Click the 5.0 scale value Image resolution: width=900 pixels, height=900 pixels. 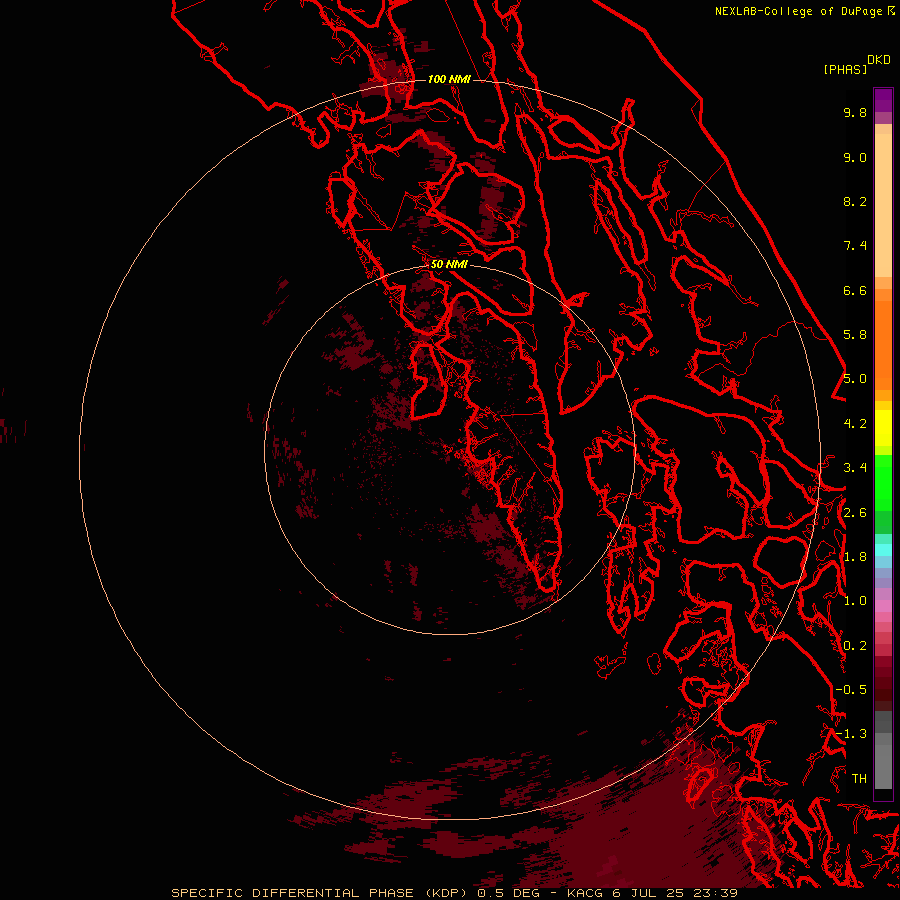point(855,379)
